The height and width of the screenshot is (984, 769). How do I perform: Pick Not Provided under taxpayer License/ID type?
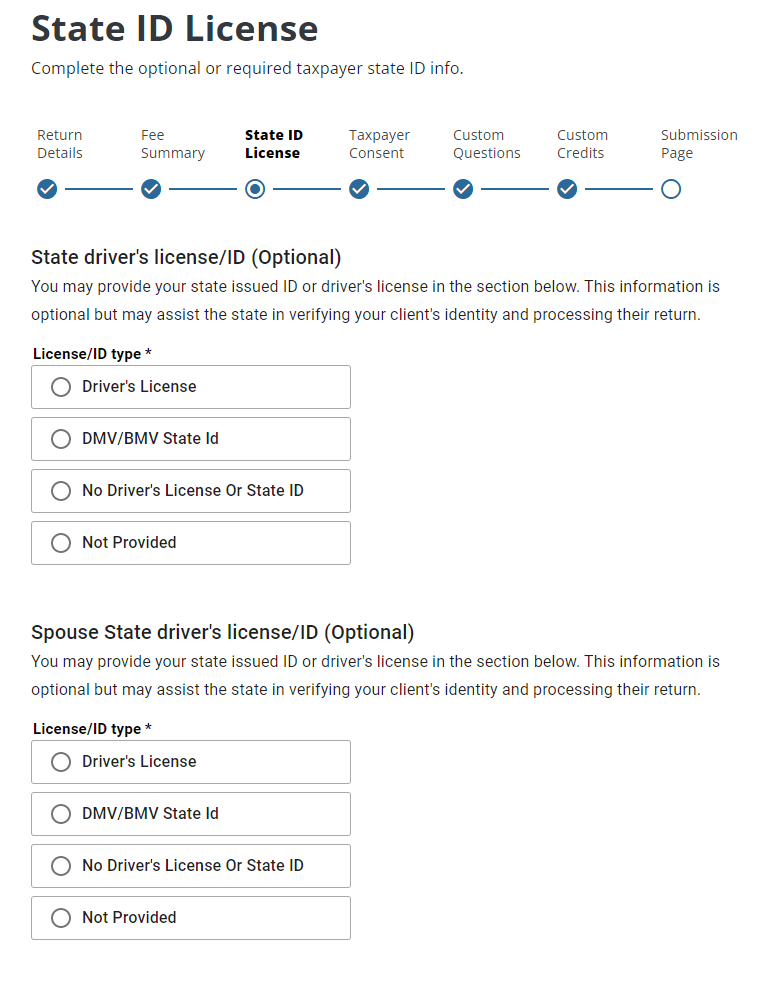61,543
